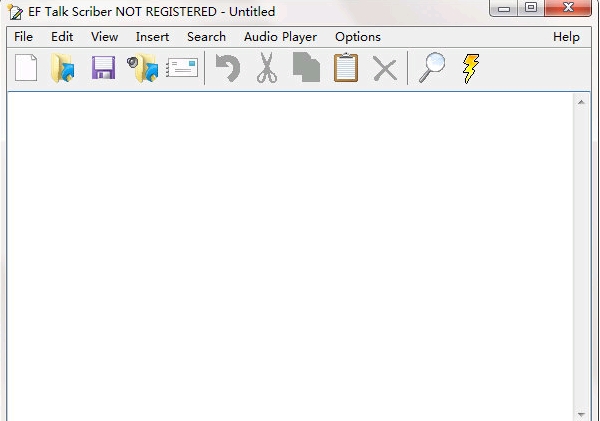Open the Search menu

pyautogui.click(x=206, y=37)
